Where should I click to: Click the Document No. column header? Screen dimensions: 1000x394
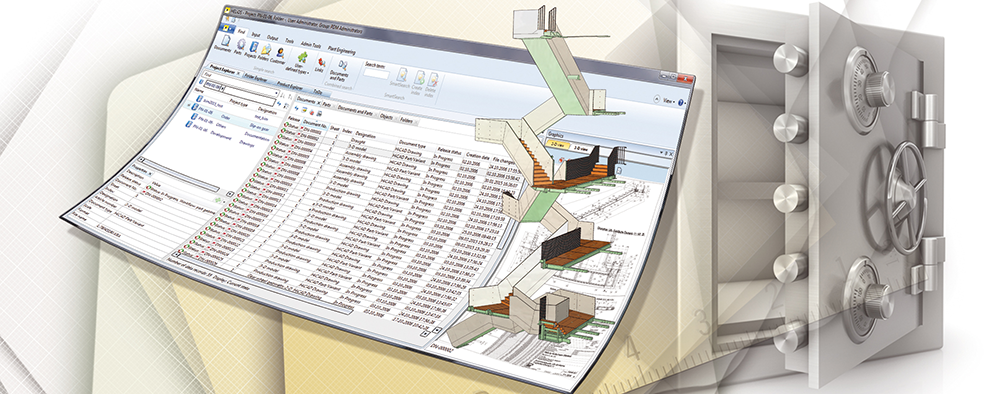[314, 124]
